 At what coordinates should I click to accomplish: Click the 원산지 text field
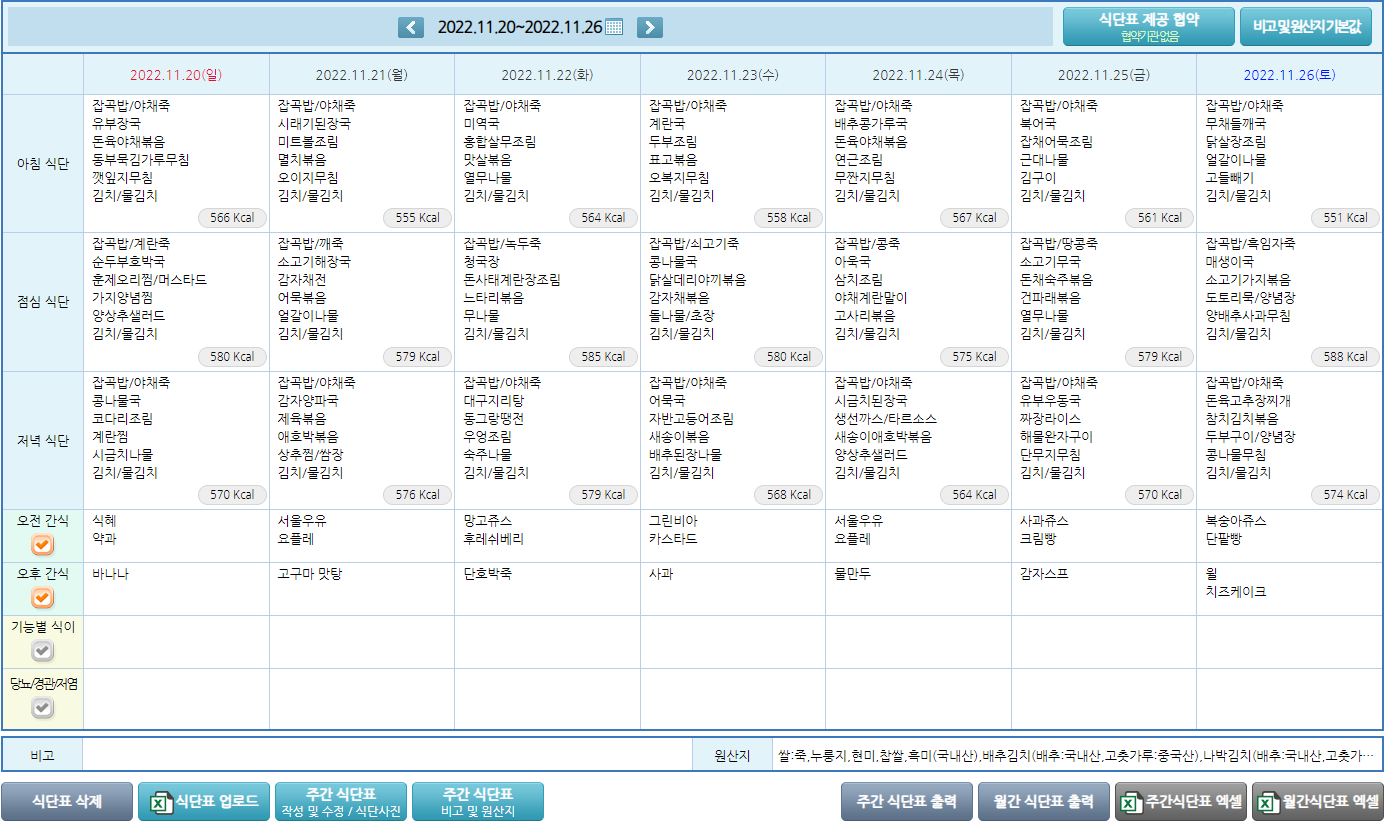tap(1077, 756)
